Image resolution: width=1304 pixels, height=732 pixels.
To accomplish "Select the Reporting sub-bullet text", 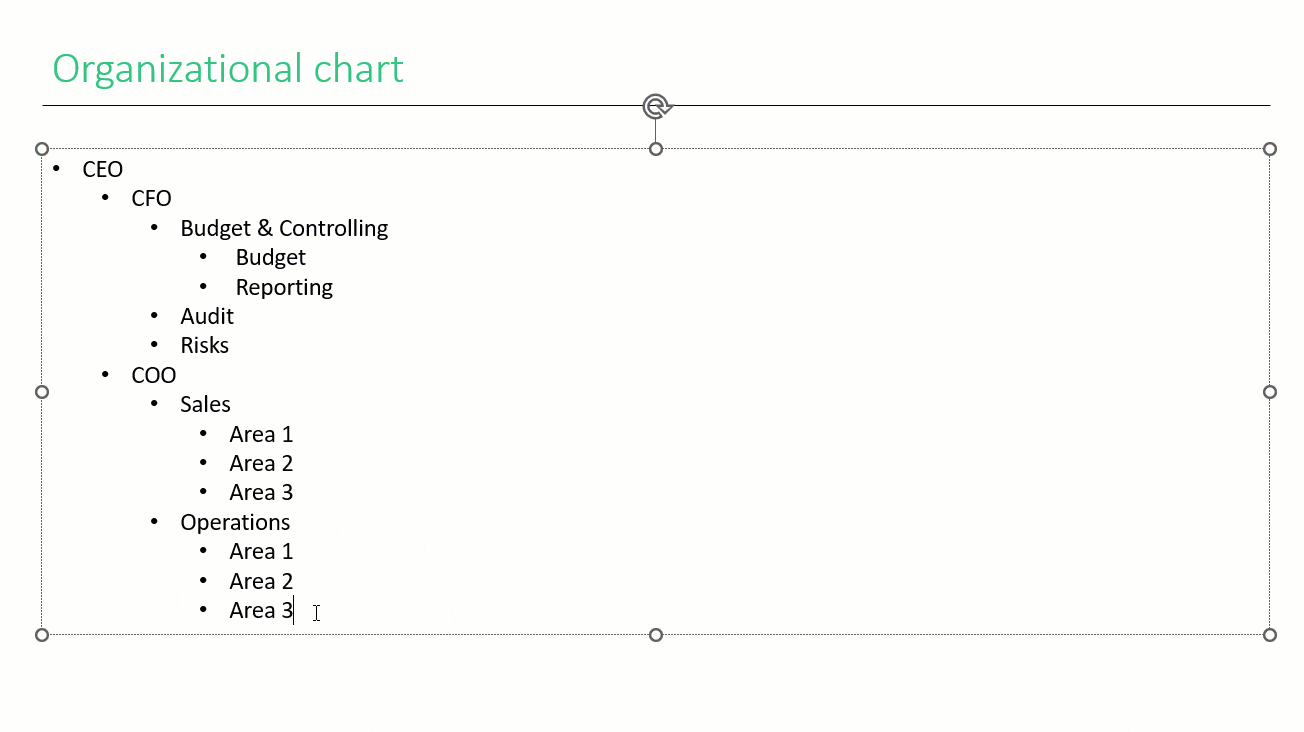I will point(284,287).
